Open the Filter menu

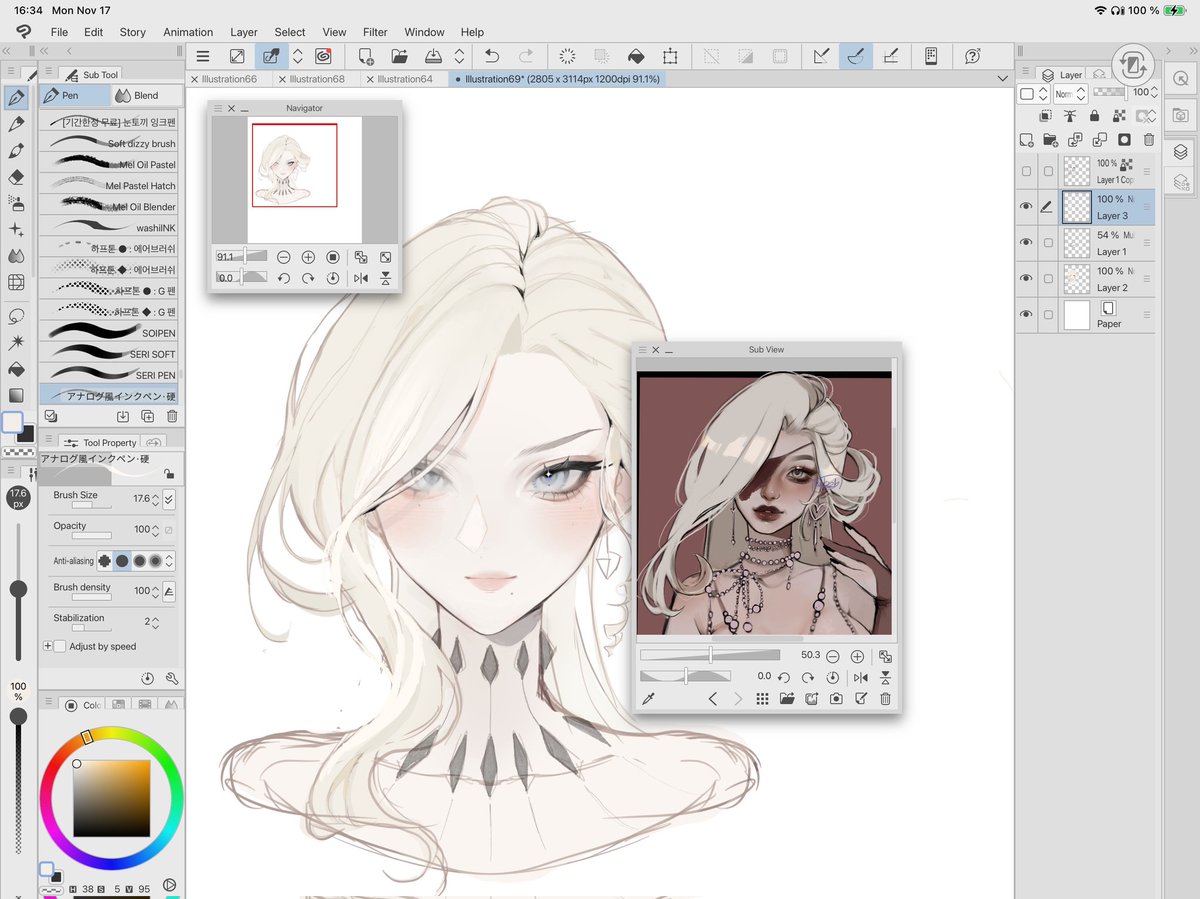pyautogui.click(x=375, y=32)
